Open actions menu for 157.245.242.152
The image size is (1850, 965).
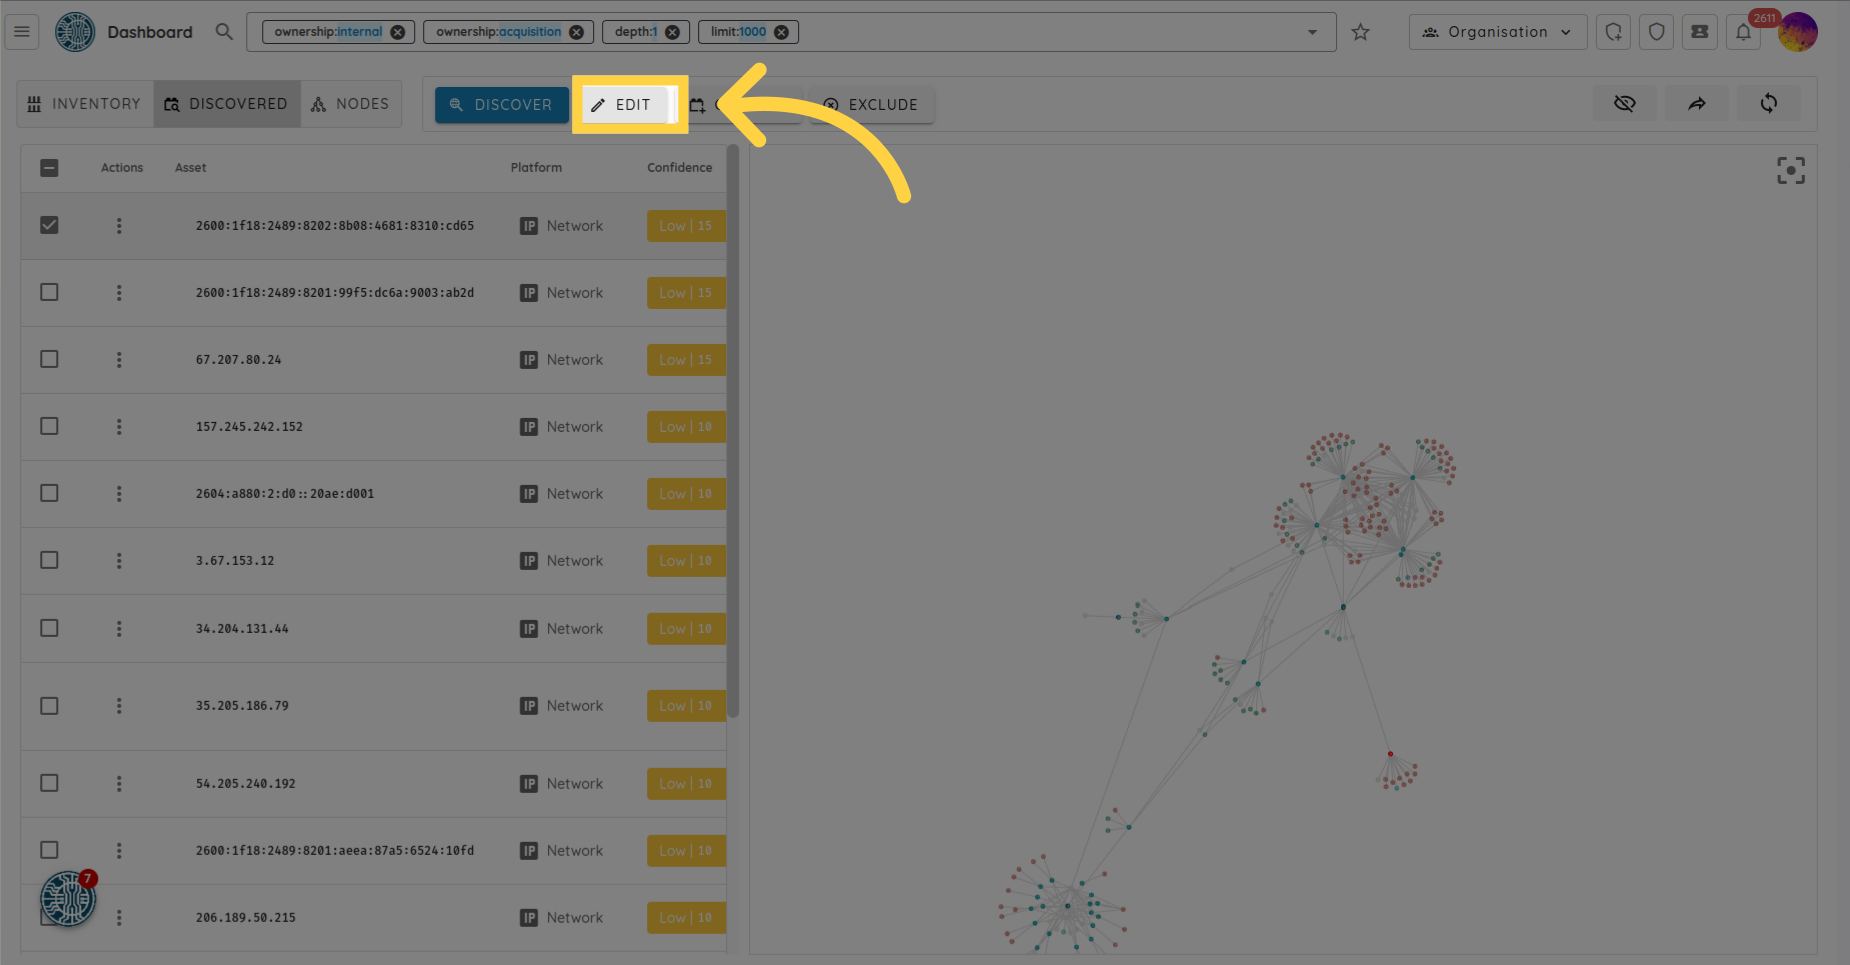tap(119, 427)
